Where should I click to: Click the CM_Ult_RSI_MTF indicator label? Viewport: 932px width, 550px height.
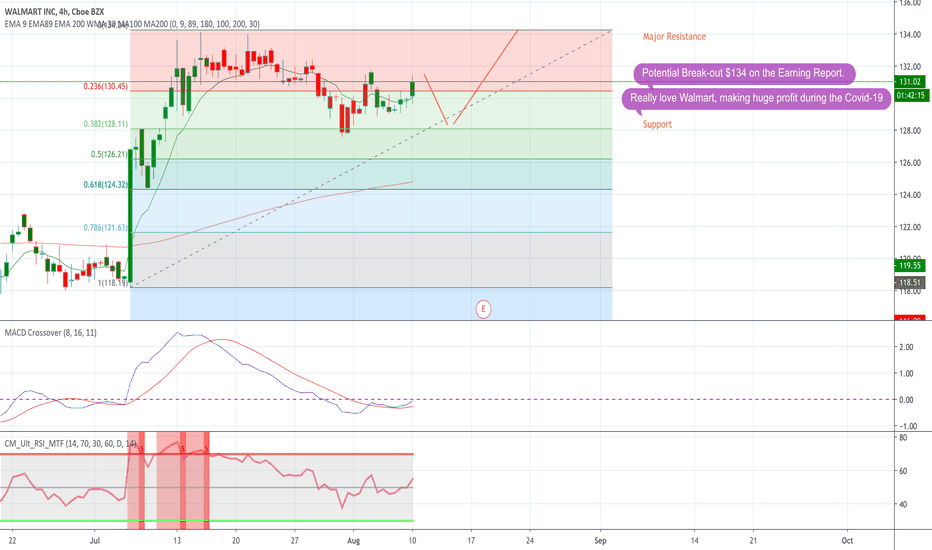[x=70, y=444]
